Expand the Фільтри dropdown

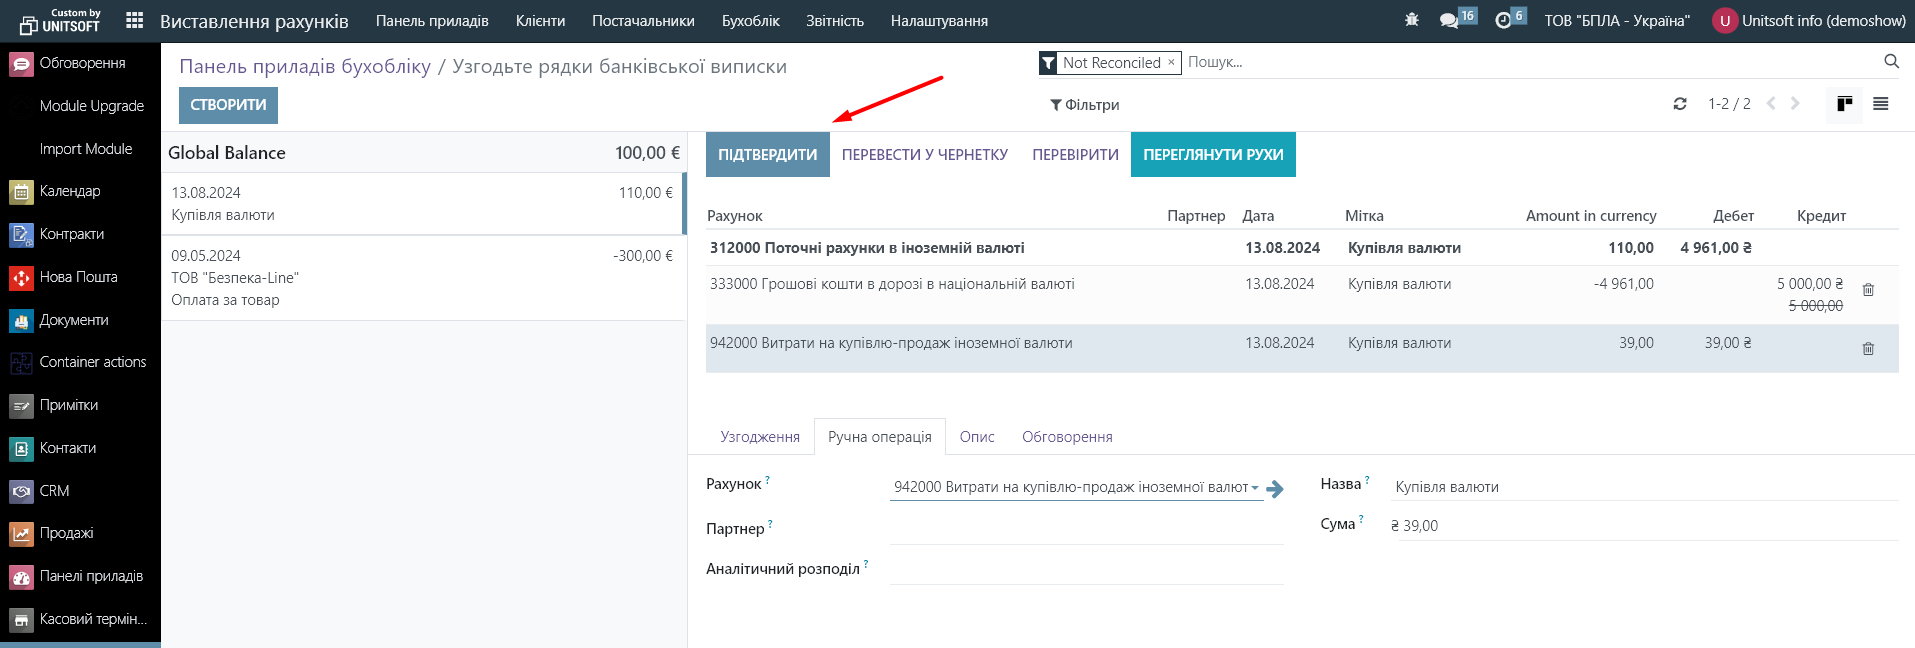click(1084, 105)
